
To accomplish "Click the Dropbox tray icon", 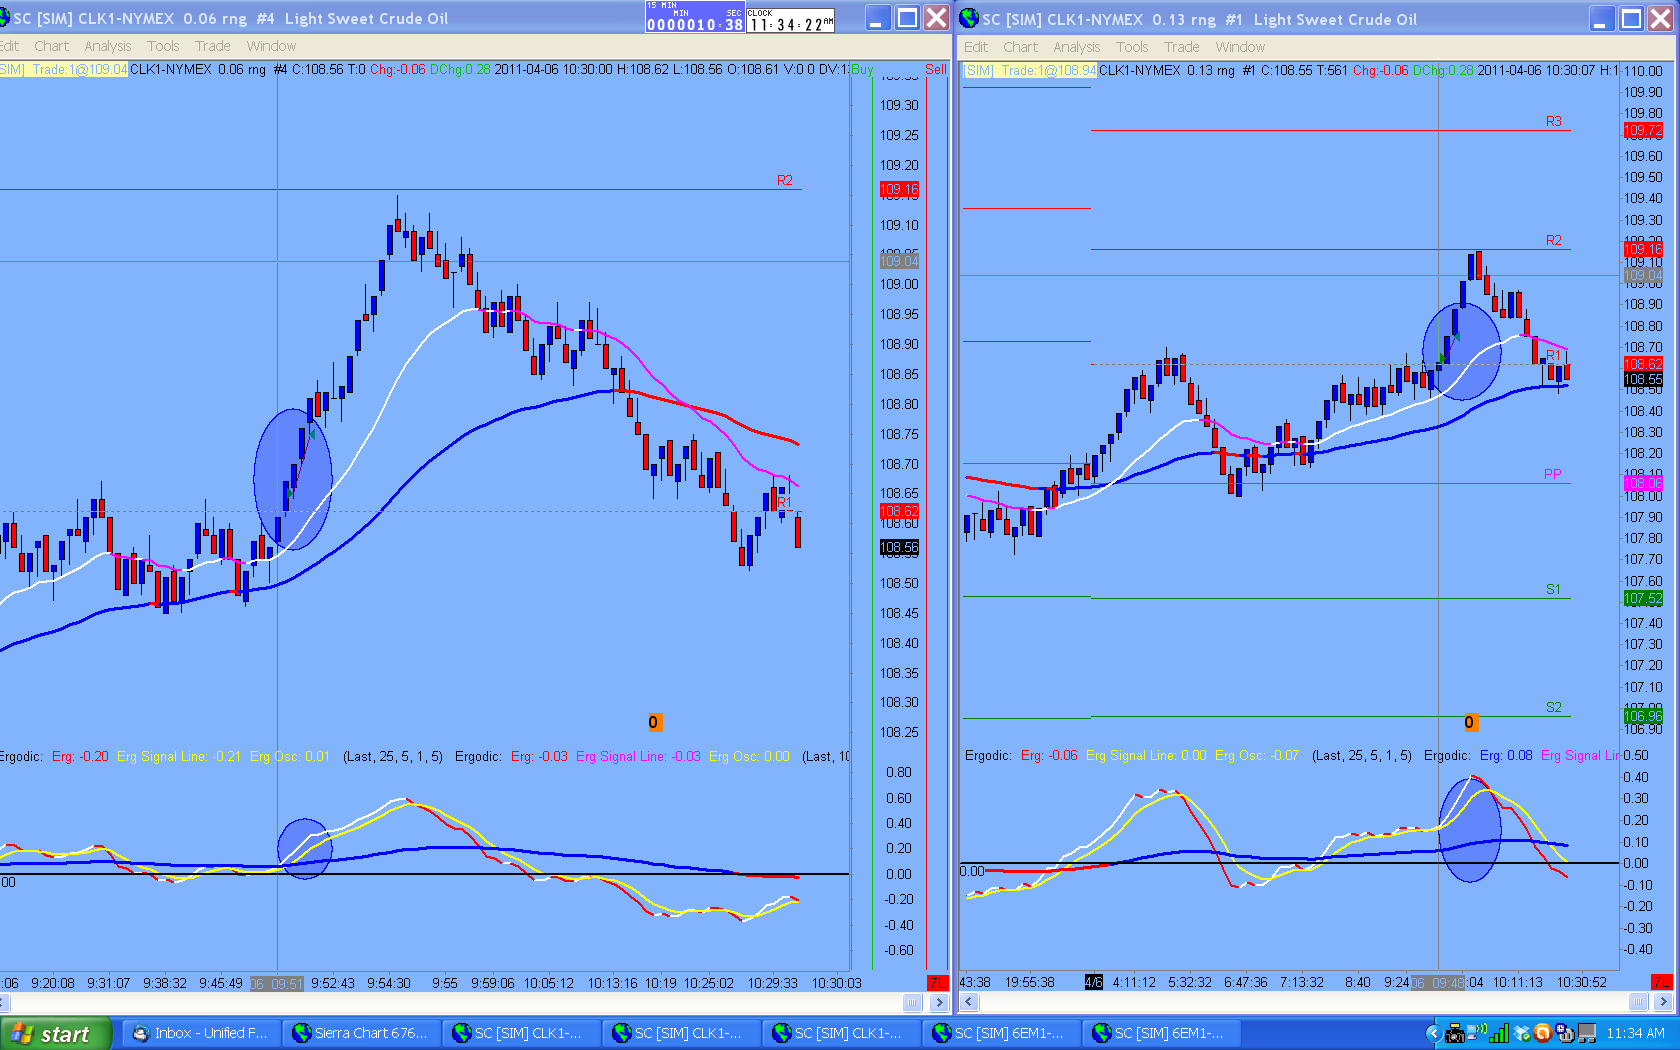I will pos(1522,1034).
